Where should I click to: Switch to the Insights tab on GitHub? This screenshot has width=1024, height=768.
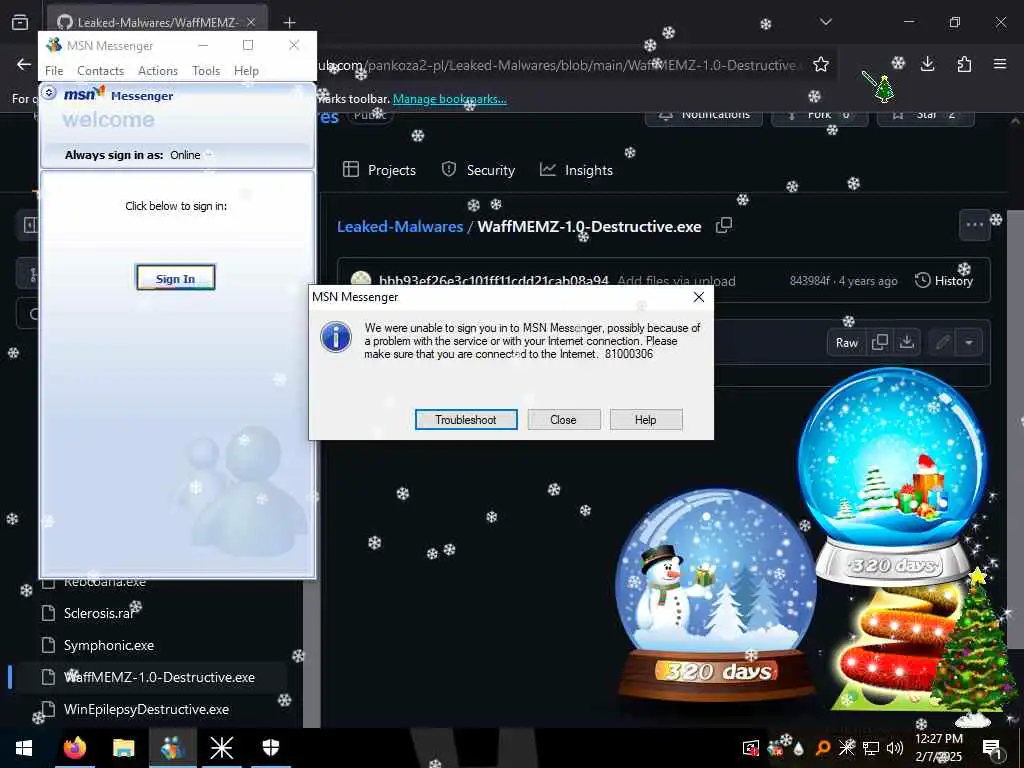pyautogui.click(x=576, y=170)
